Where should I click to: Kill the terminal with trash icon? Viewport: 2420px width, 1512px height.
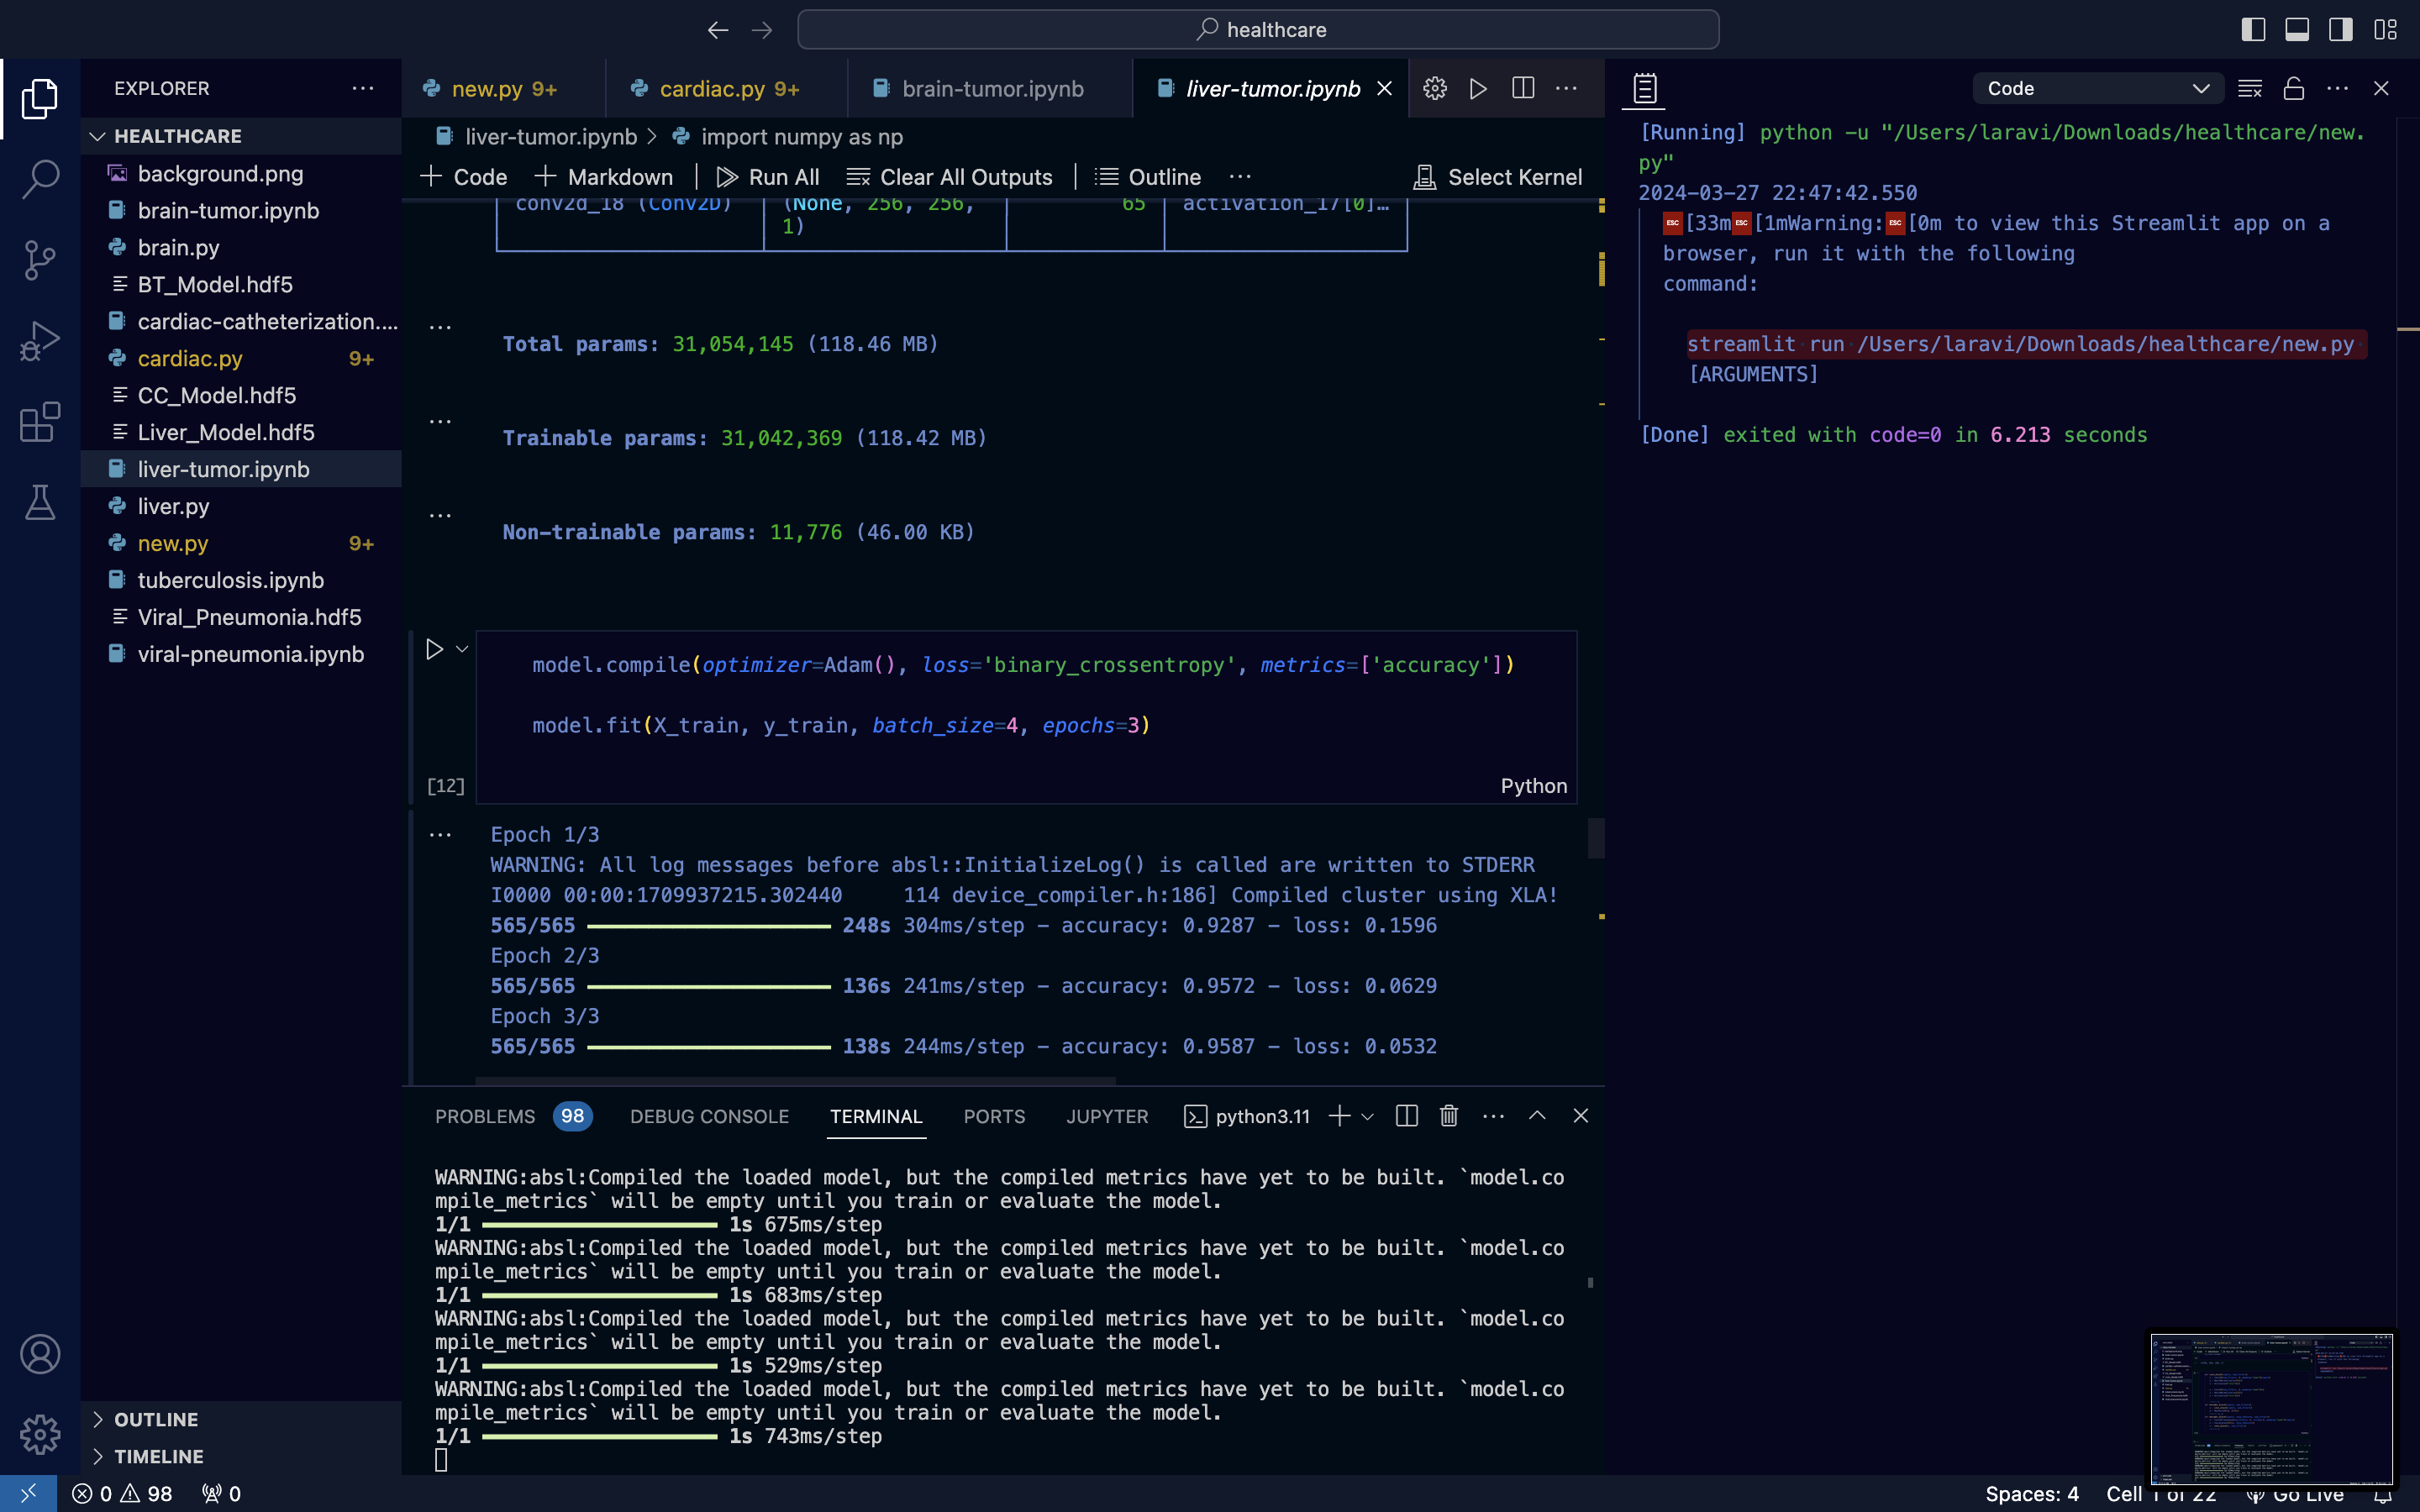point(1448,1116)
